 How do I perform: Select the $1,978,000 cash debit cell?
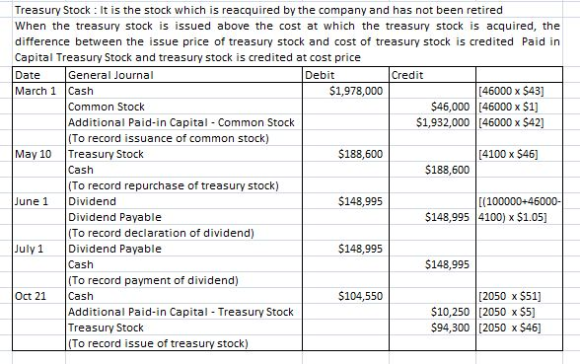point(345,91)
